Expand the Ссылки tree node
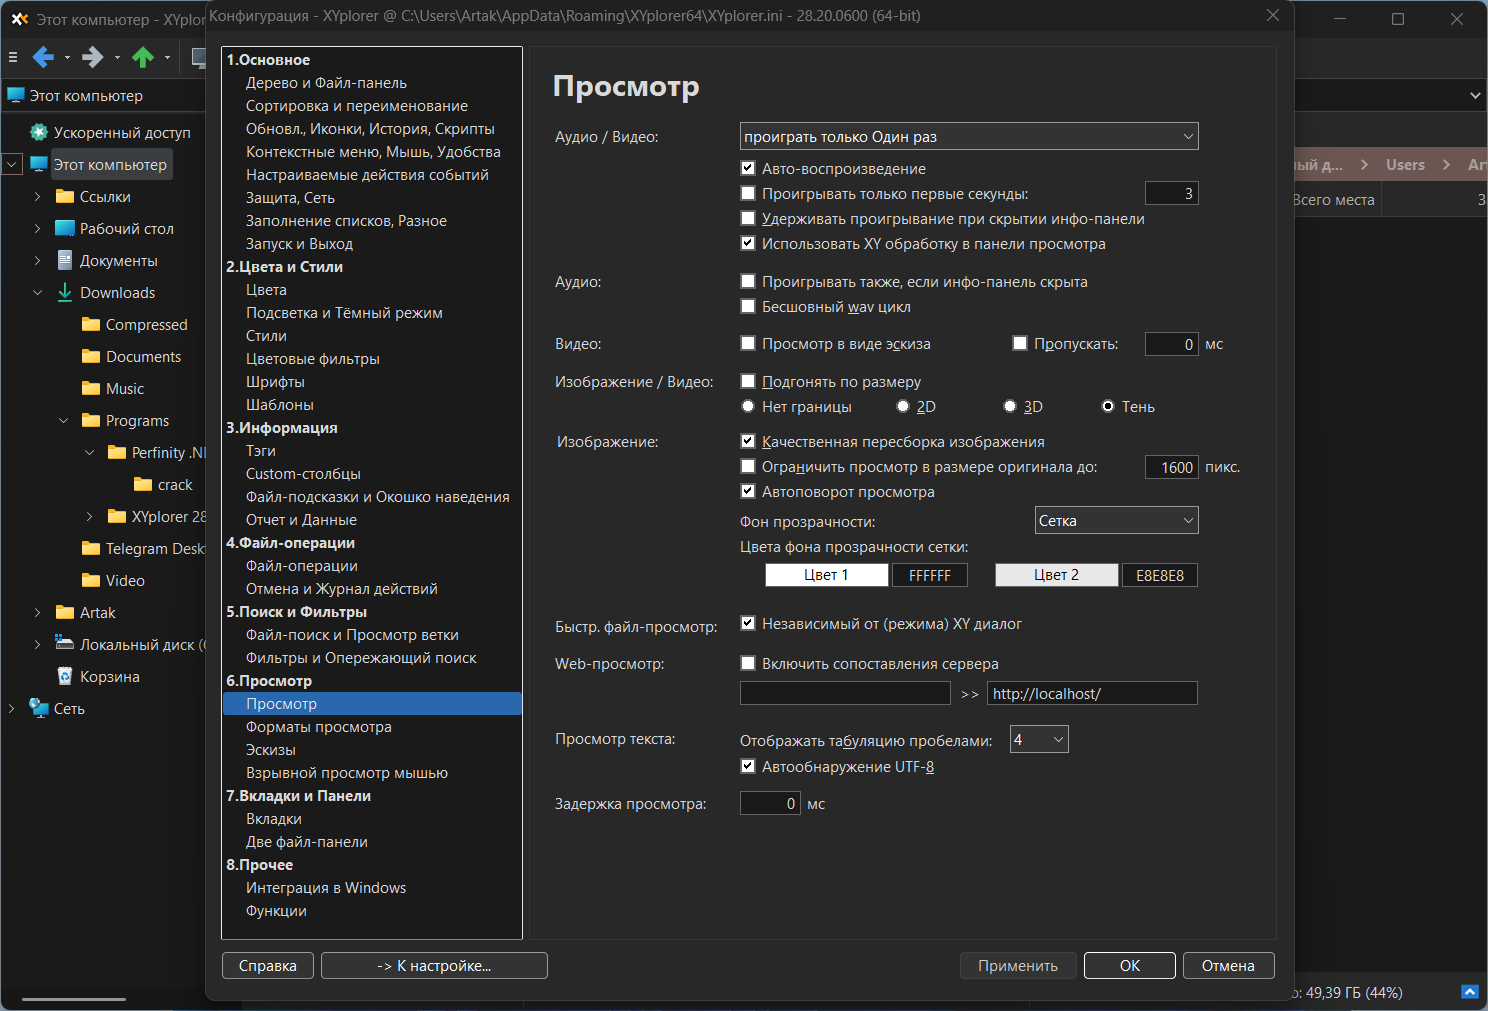Image resolution: width=1488 pixels, height=1011 pixels. point(37,196)
